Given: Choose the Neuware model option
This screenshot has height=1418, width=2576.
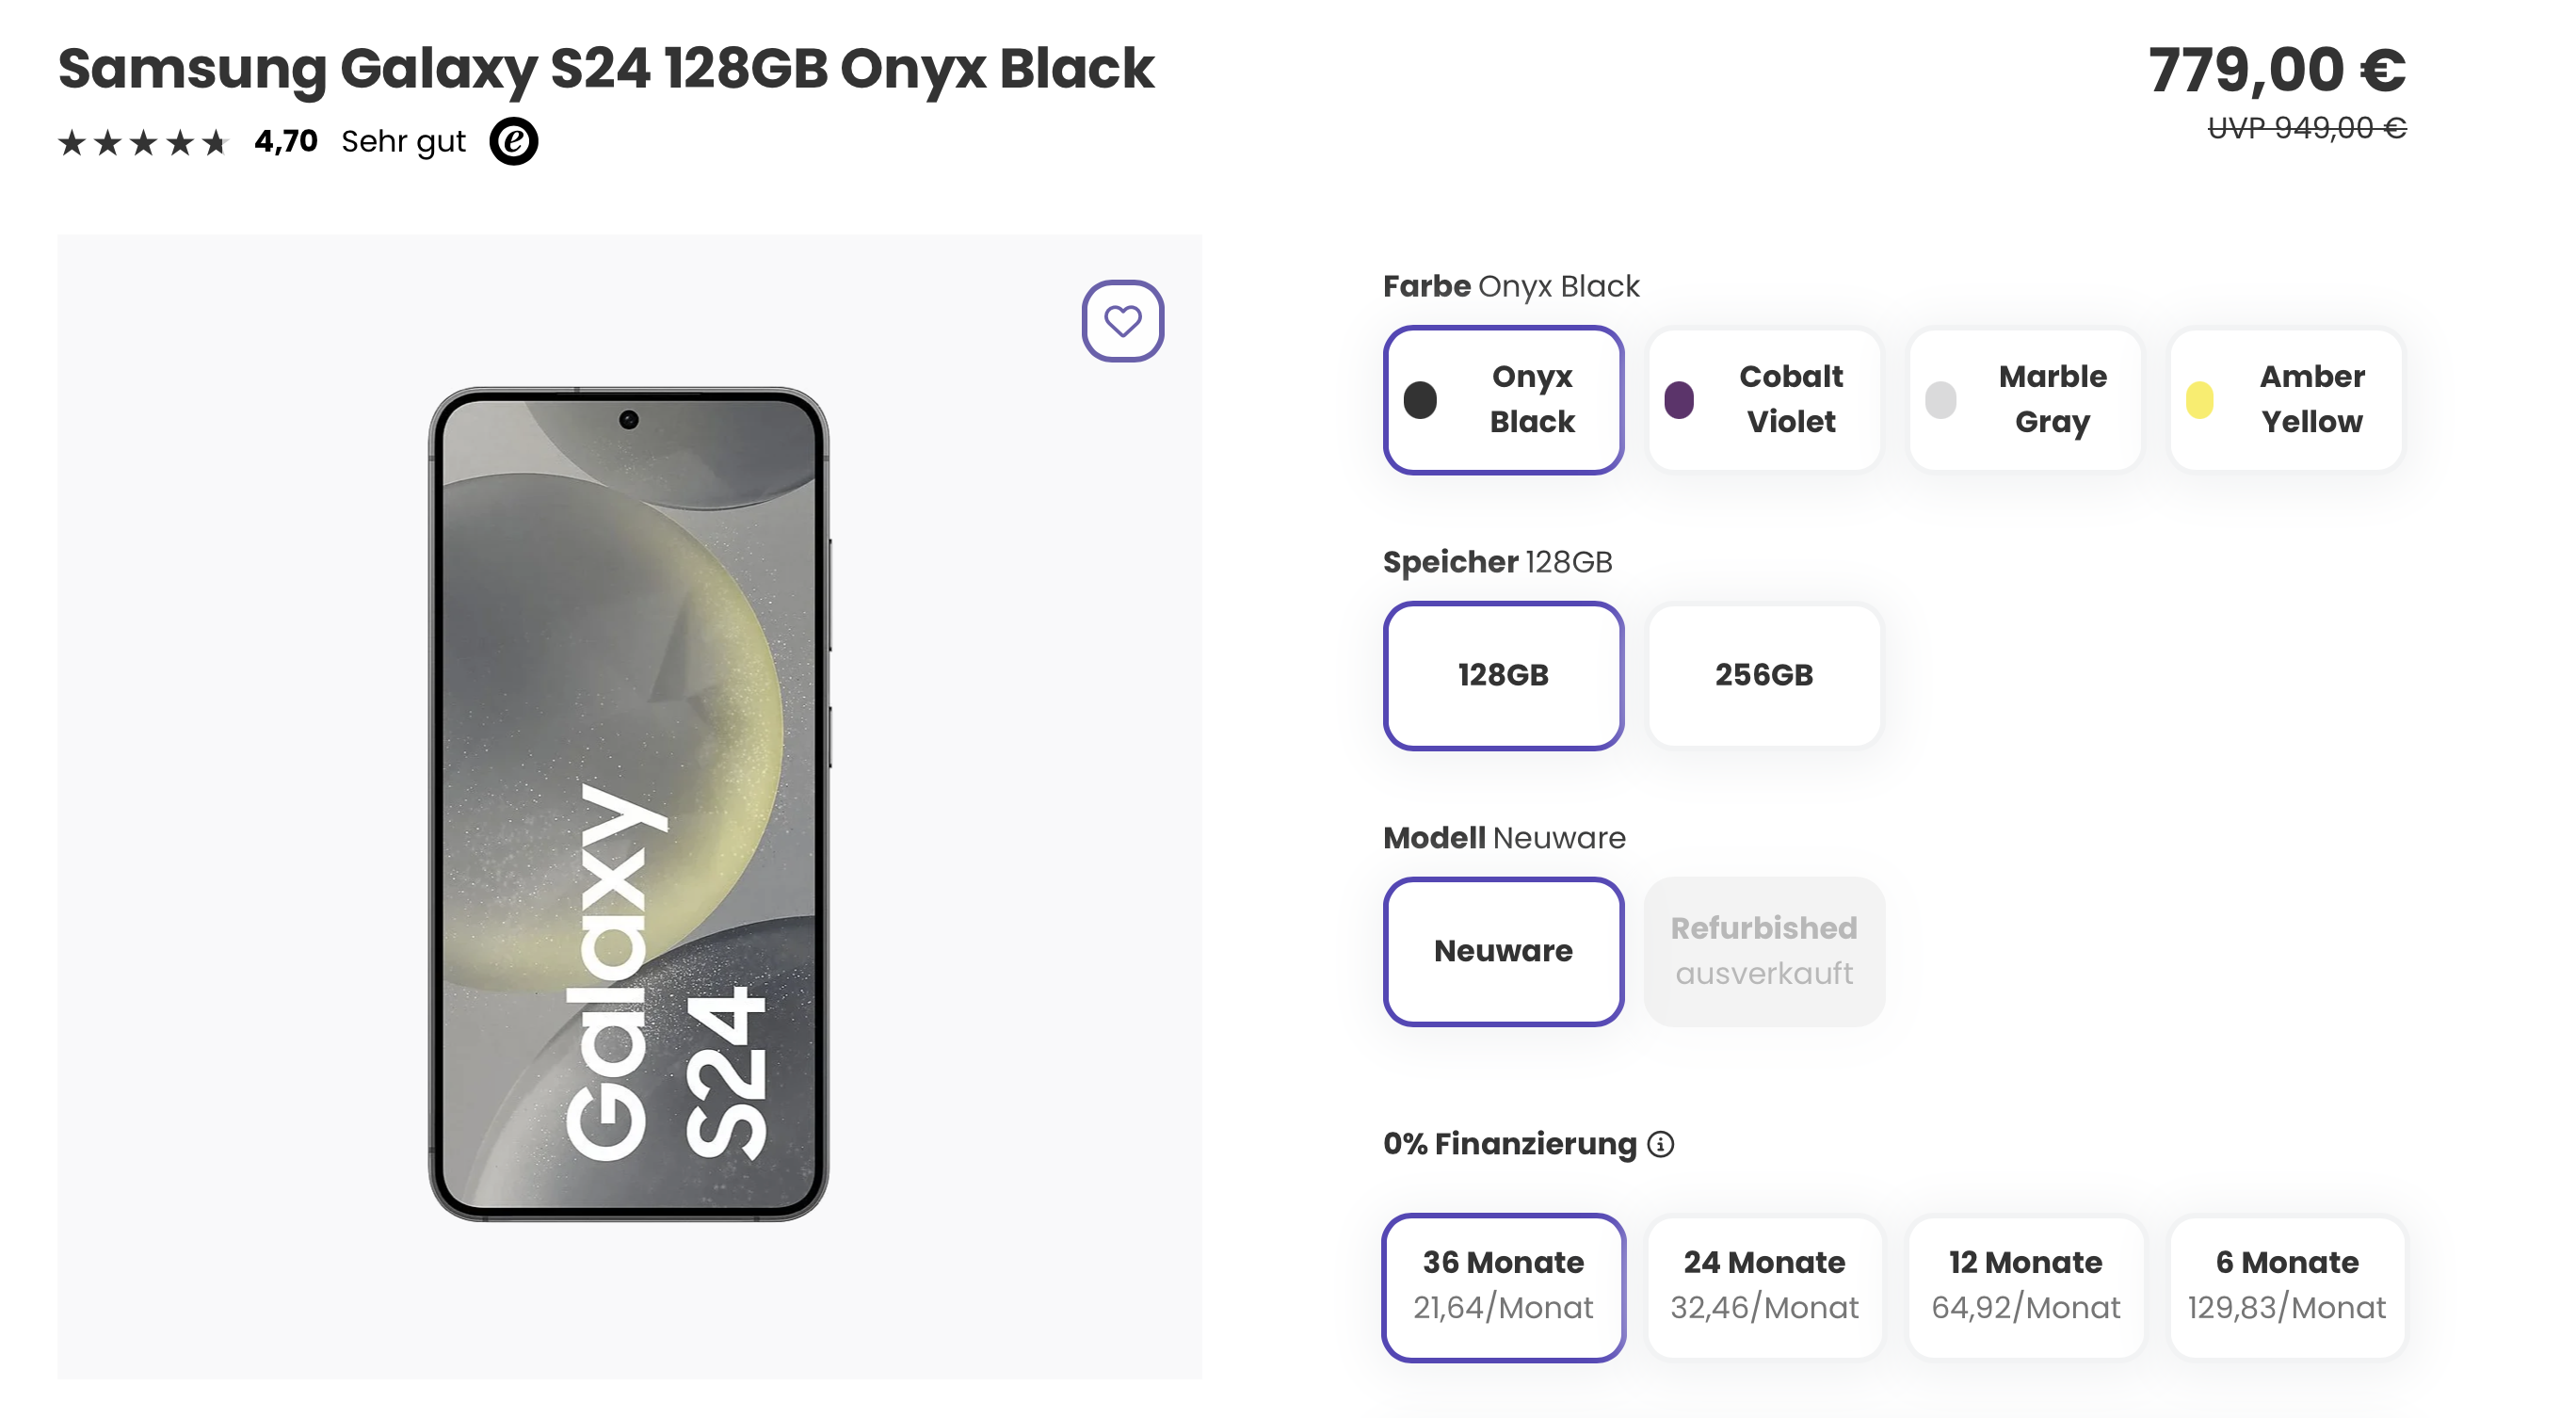Looking at the screenshot, I should [1503, 952].
